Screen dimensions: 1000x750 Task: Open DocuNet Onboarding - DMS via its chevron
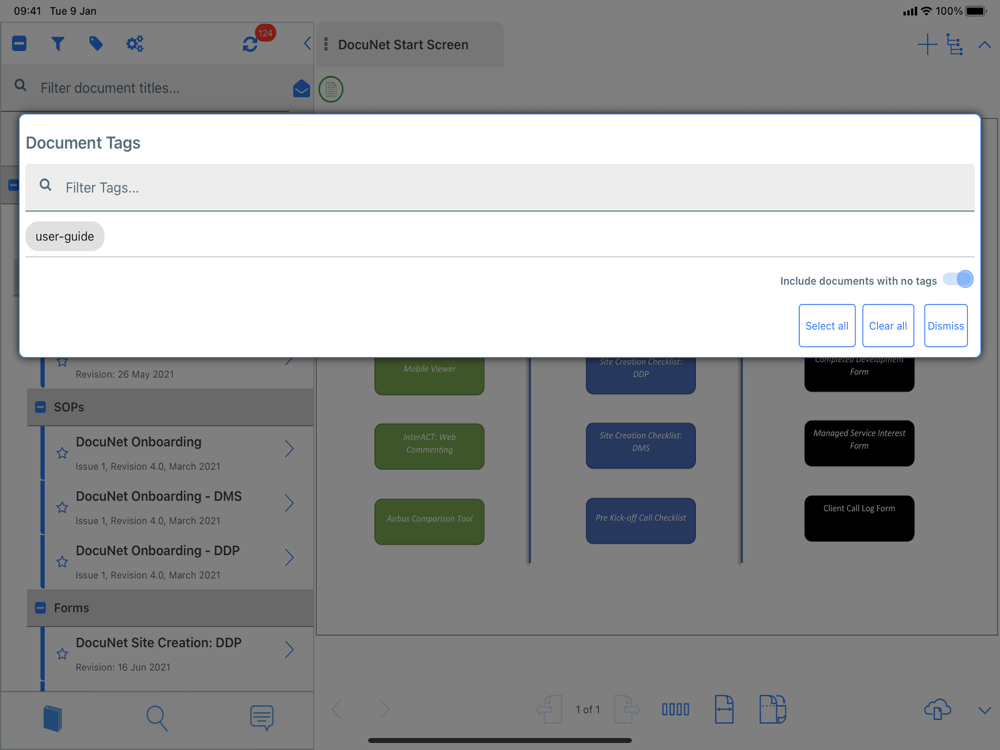(290, 503)
